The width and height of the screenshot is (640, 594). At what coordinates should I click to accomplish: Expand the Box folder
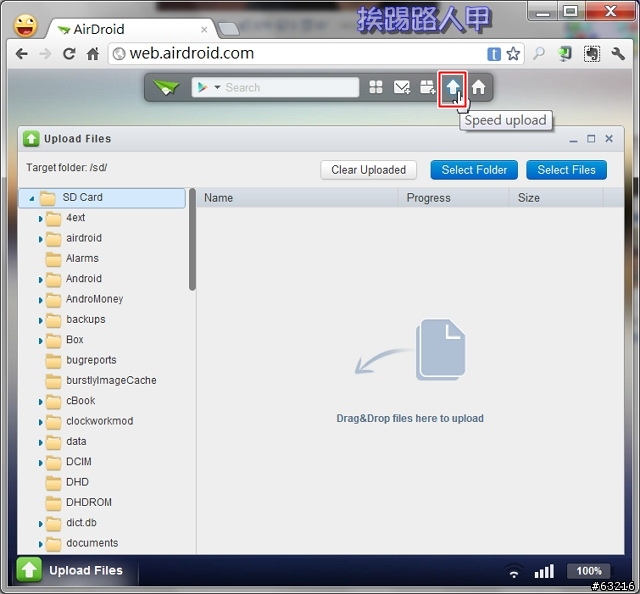(x=40, y=341)
